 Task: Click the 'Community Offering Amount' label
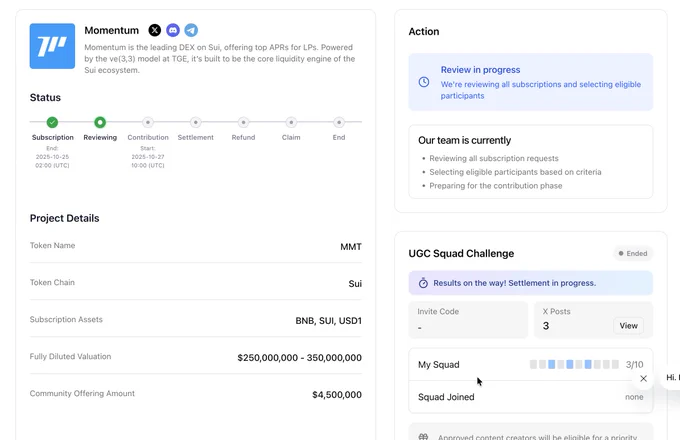82,393
